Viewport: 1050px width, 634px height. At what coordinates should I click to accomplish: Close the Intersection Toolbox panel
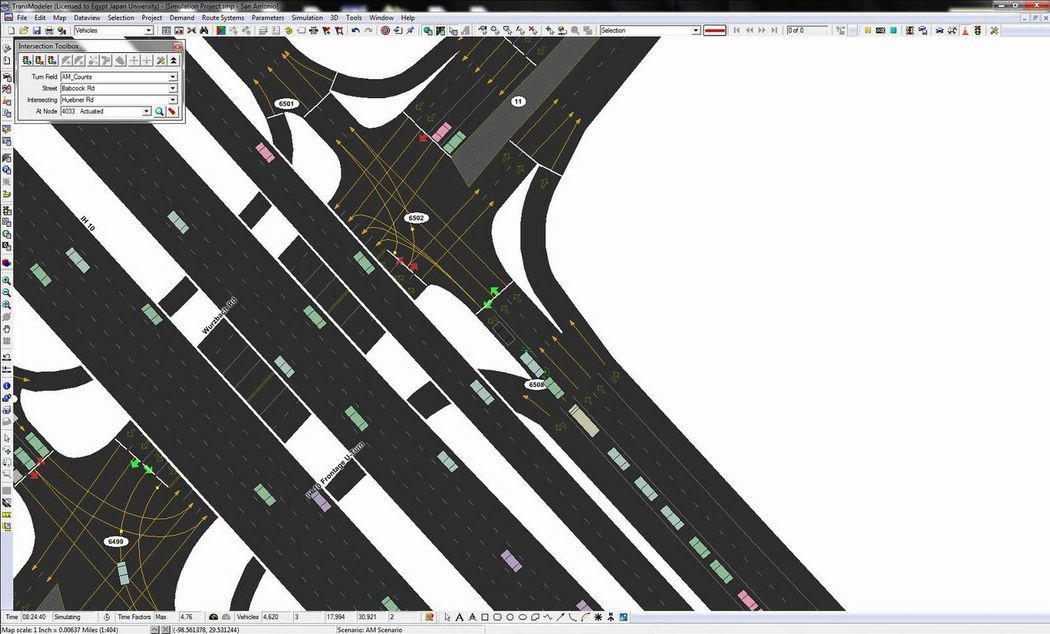click(x=179, y=47)
